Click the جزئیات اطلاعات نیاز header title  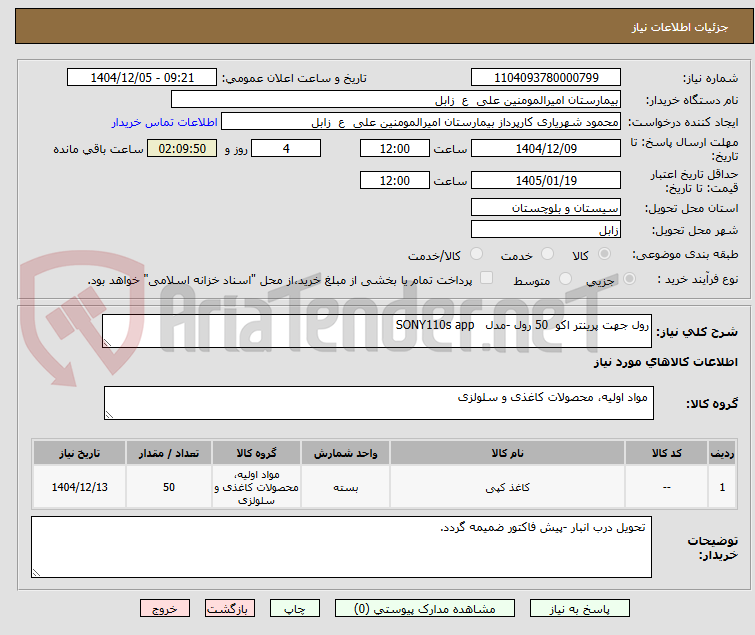pos(680,27)
